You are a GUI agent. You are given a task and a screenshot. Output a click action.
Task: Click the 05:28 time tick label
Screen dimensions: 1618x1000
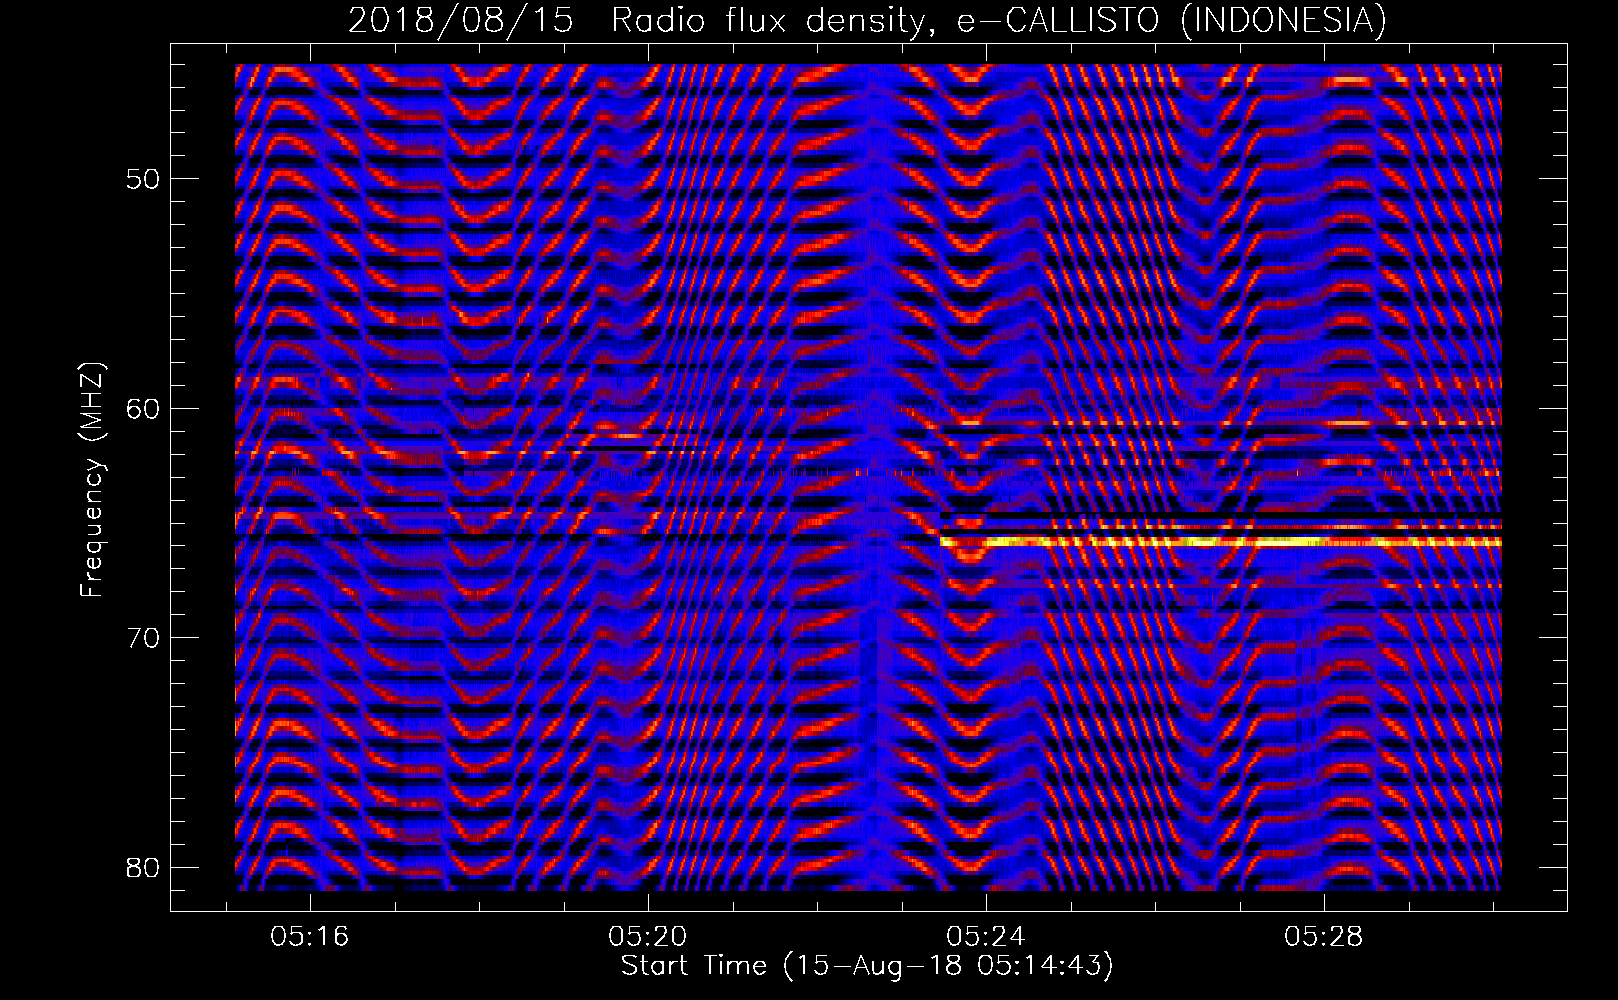1324,937
